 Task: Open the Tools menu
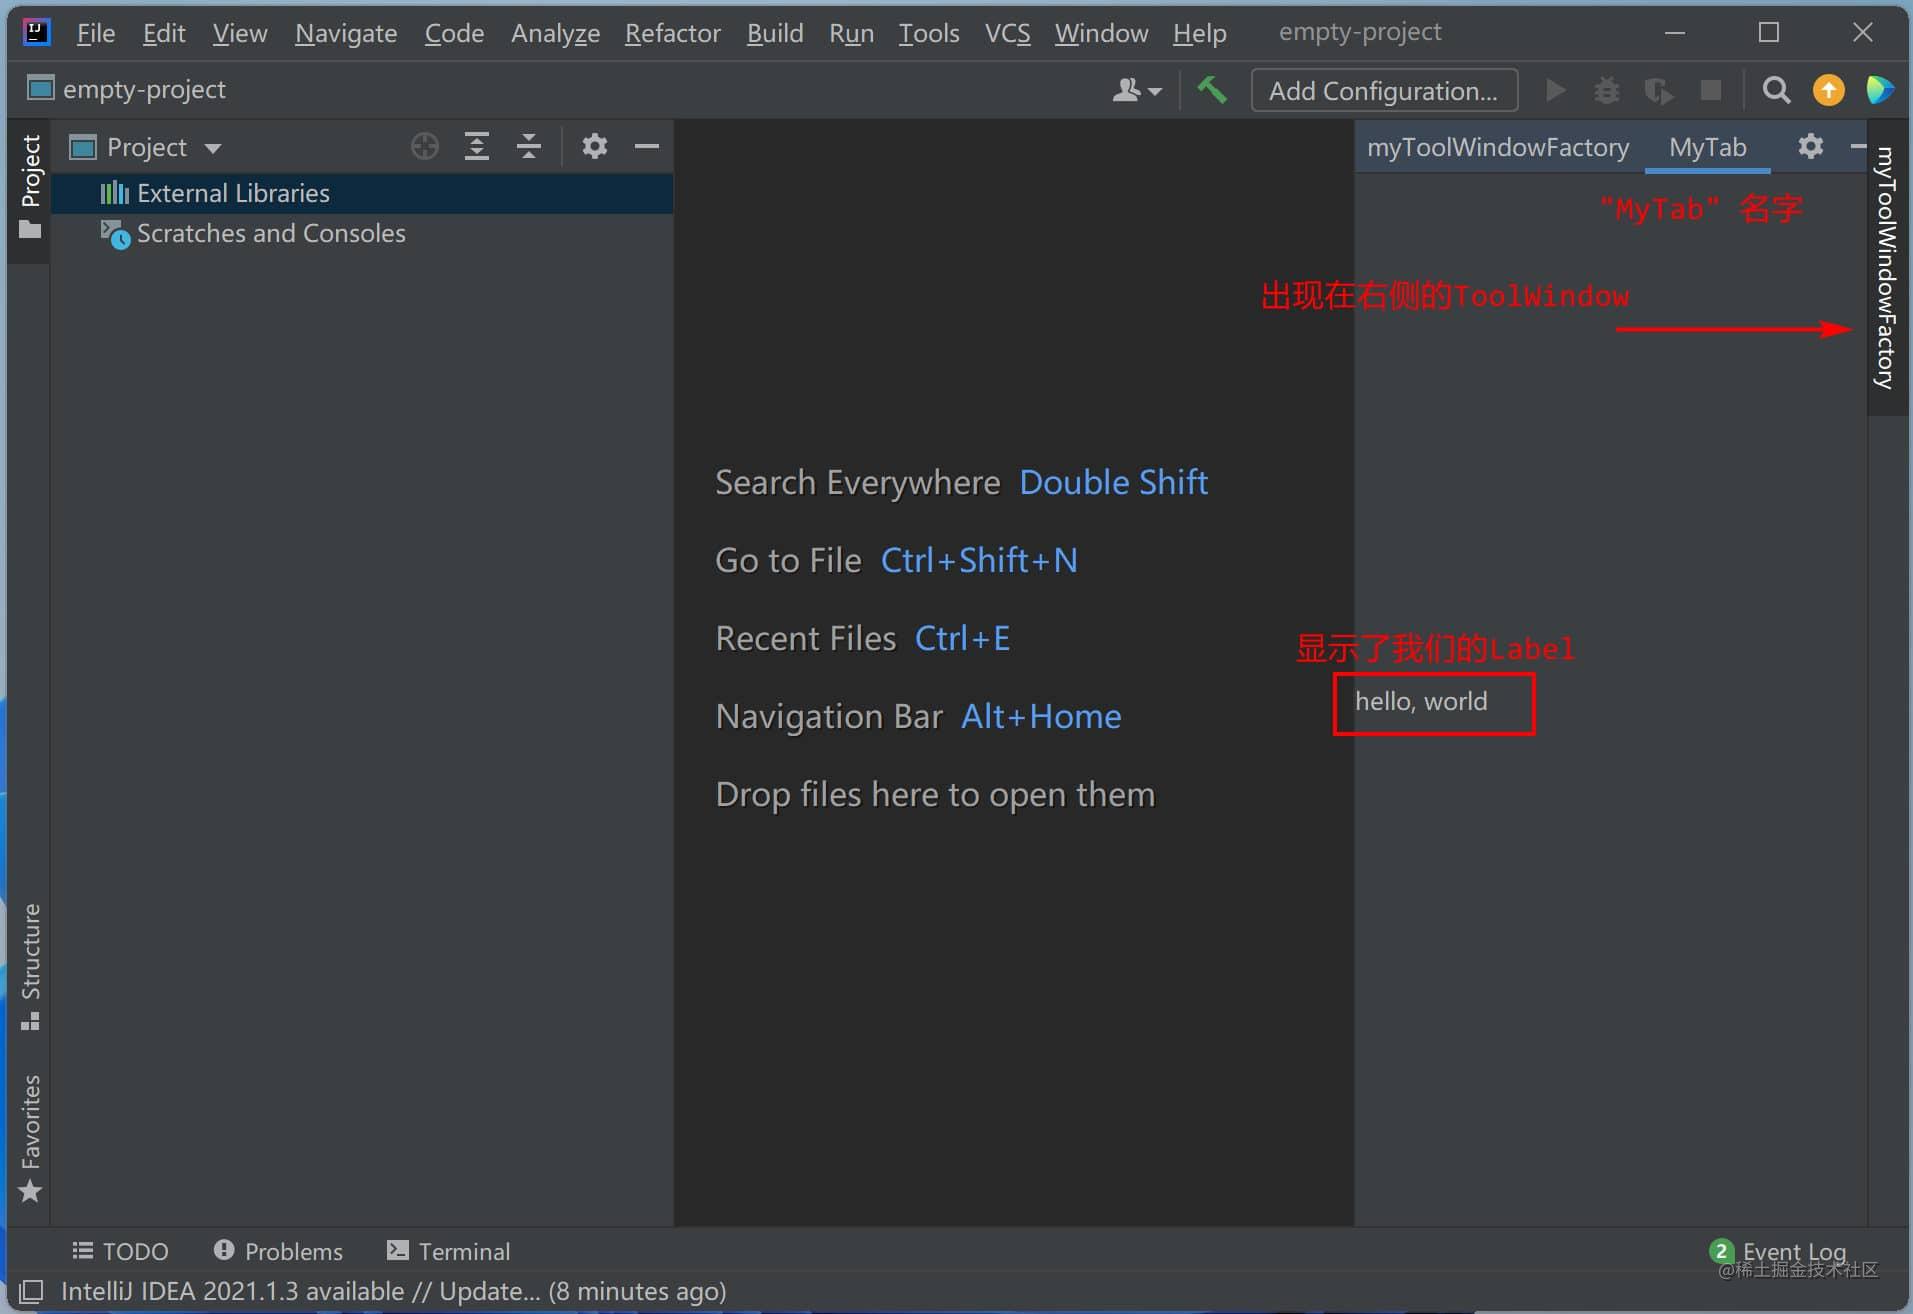(929, 33)
